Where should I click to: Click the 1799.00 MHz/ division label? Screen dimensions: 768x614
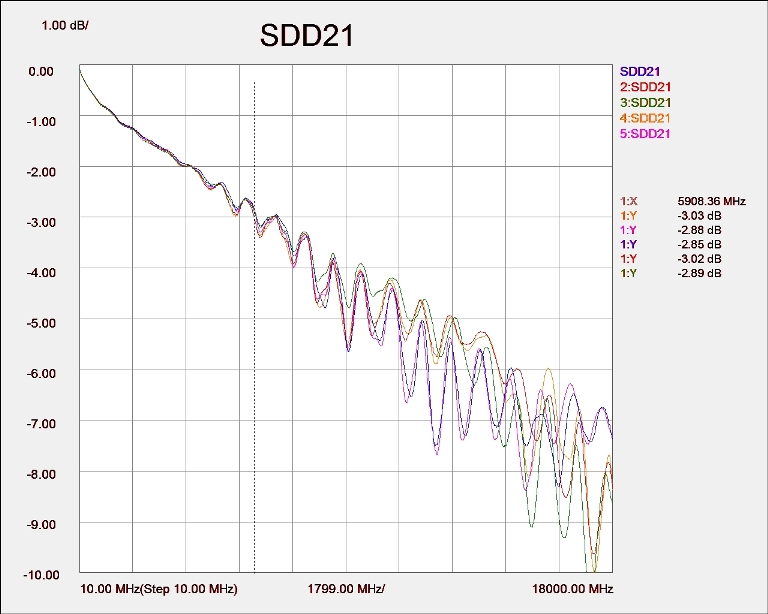(346, 589)
